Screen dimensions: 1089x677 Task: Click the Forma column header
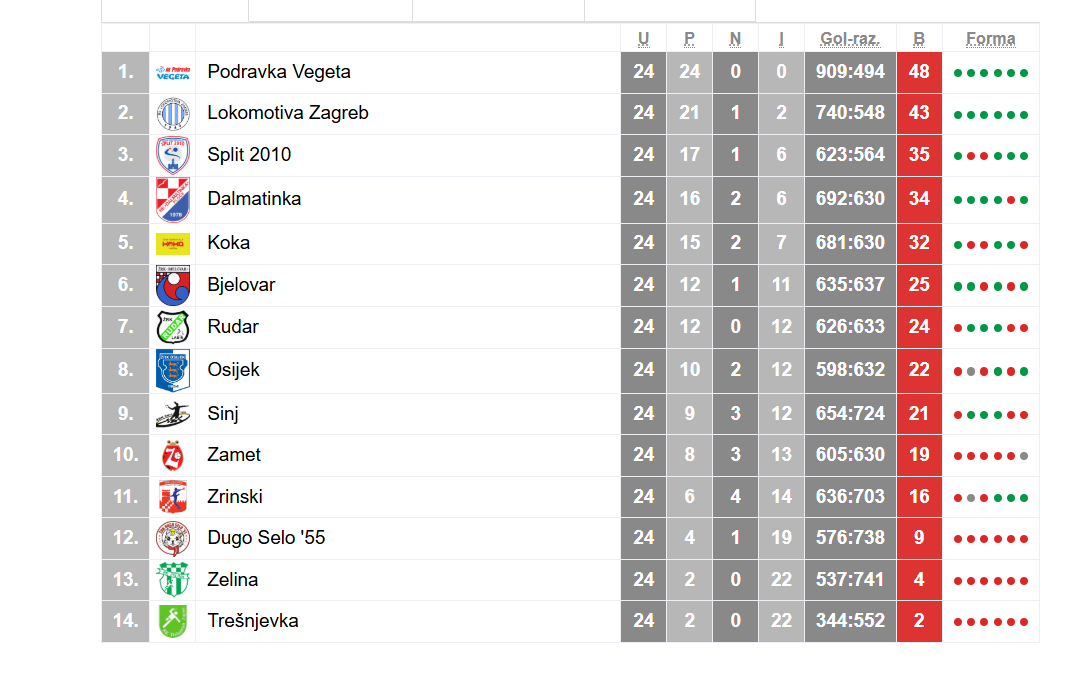point(990,39)
